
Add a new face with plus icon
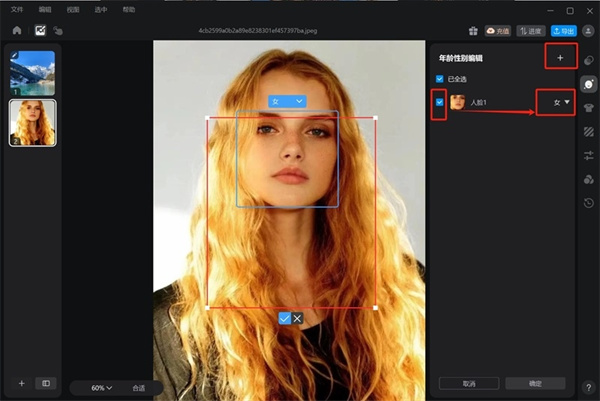click(x=560, y=58)
